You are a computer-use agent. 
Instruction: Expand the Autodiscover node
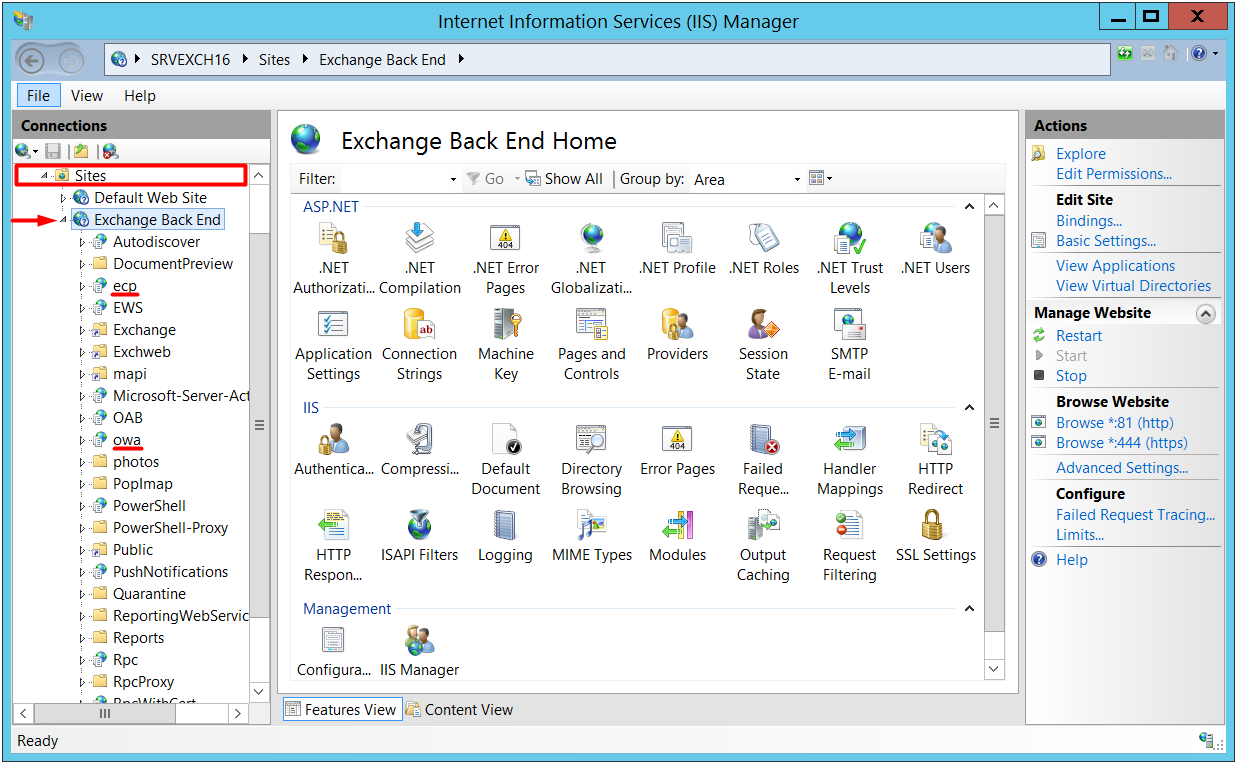coord(82,242)
